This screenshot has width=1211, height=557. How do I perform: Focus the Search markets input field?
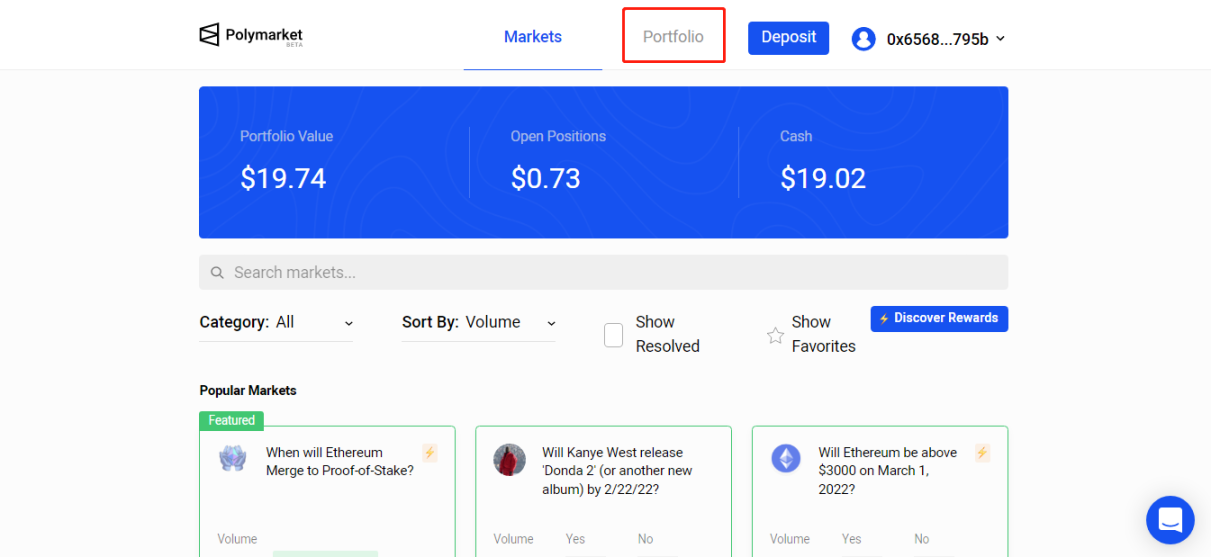coord(603,272)
